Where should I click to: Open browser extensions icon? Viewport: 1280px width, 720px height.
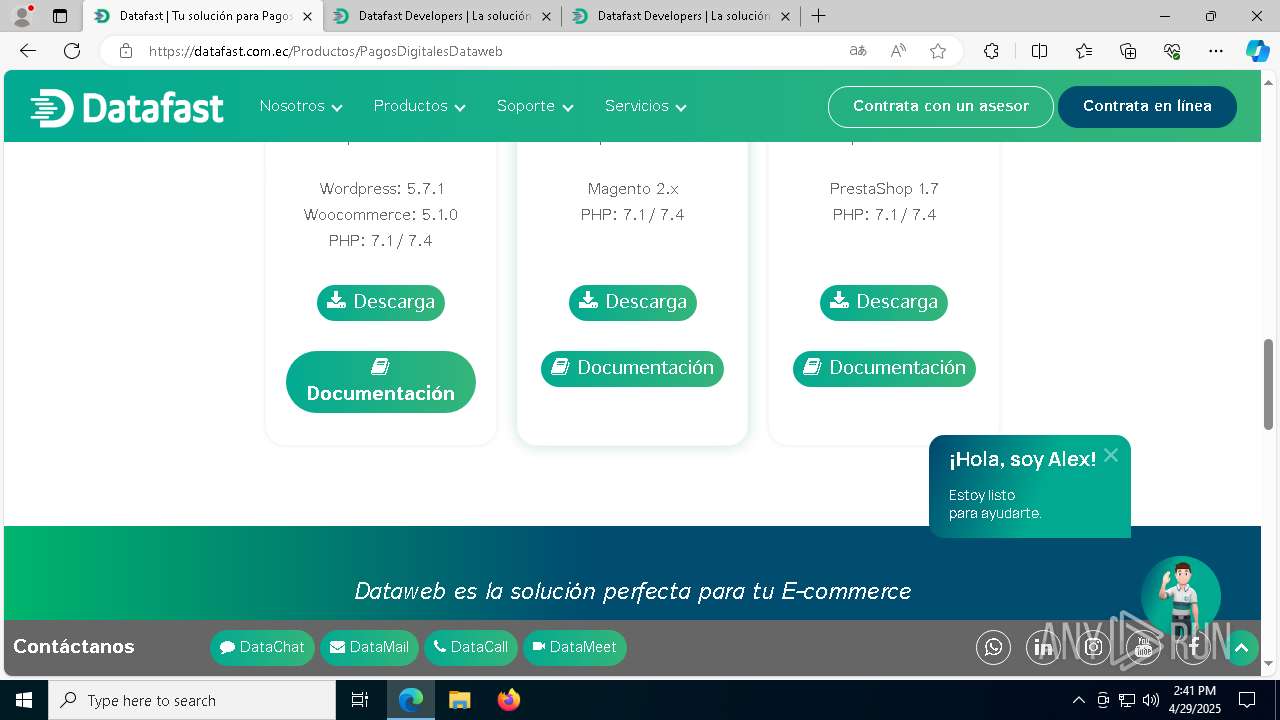click(x=991, y=51)
